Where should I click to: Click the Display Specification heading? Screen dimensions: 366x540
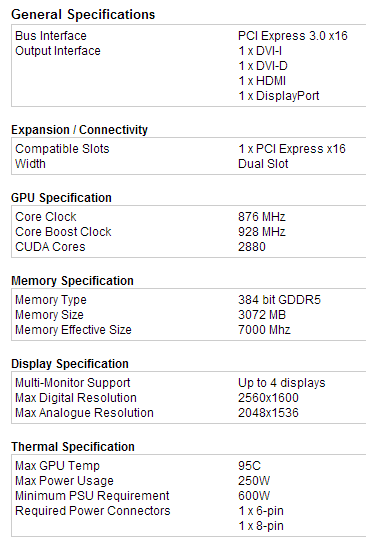[x=70, y=364]
